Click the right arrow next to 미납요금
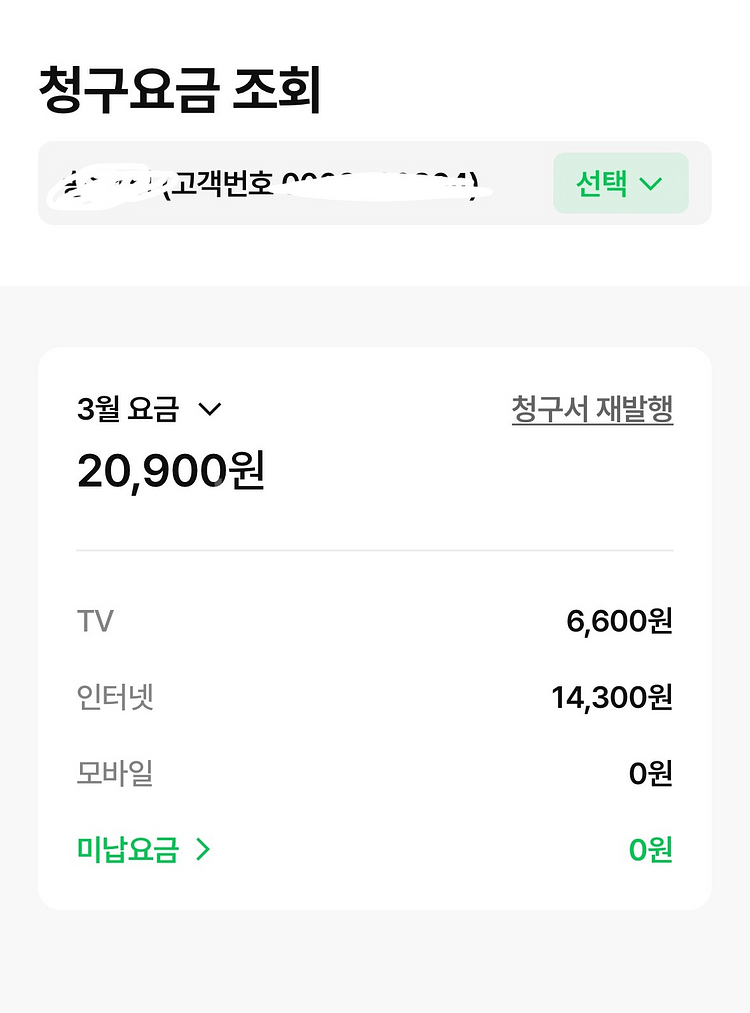The width and height of the screenshot is (750, 1013). [x=204, y=850]
